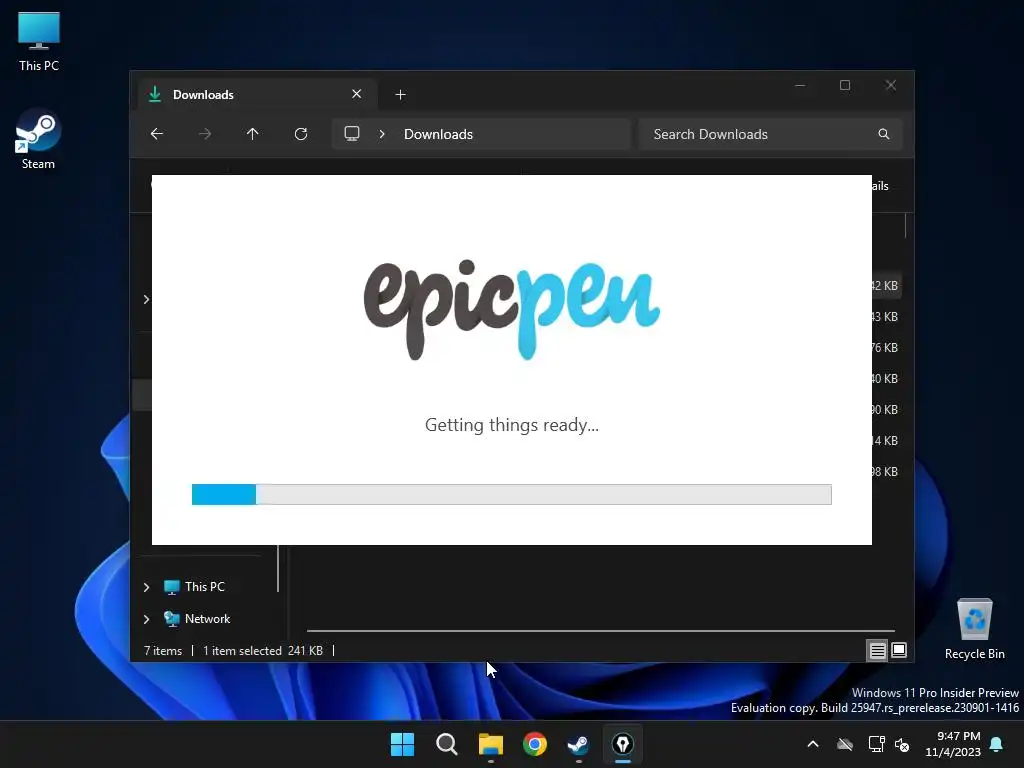Click the forward navigation arrow
The image size is (1024, 768).
tap(205, 134)
